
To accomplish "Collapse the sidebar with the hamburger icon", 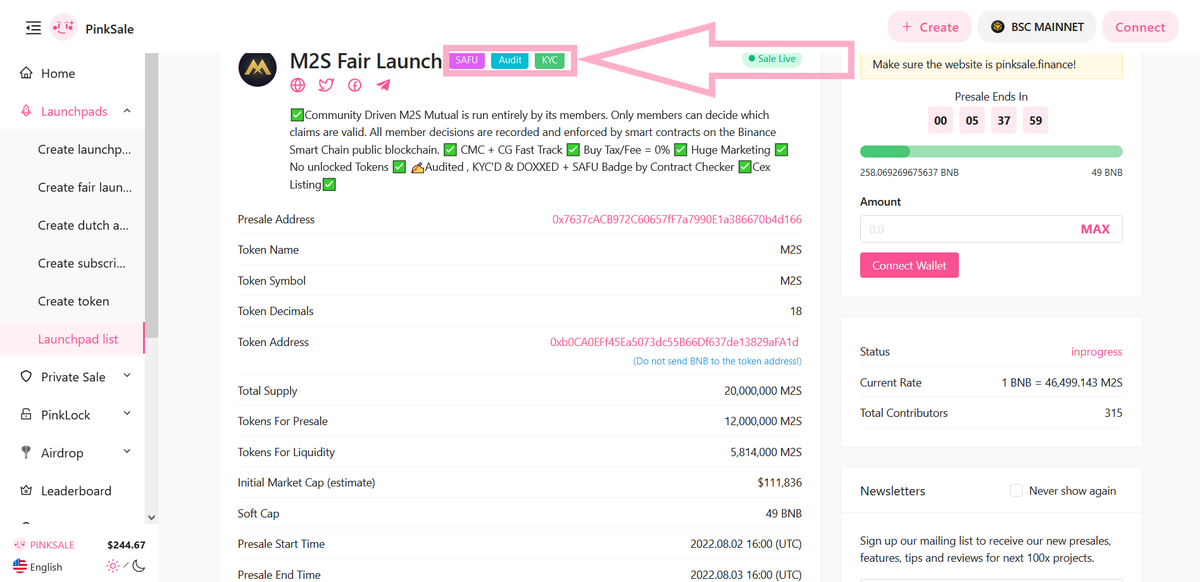I will pos(33,27).
